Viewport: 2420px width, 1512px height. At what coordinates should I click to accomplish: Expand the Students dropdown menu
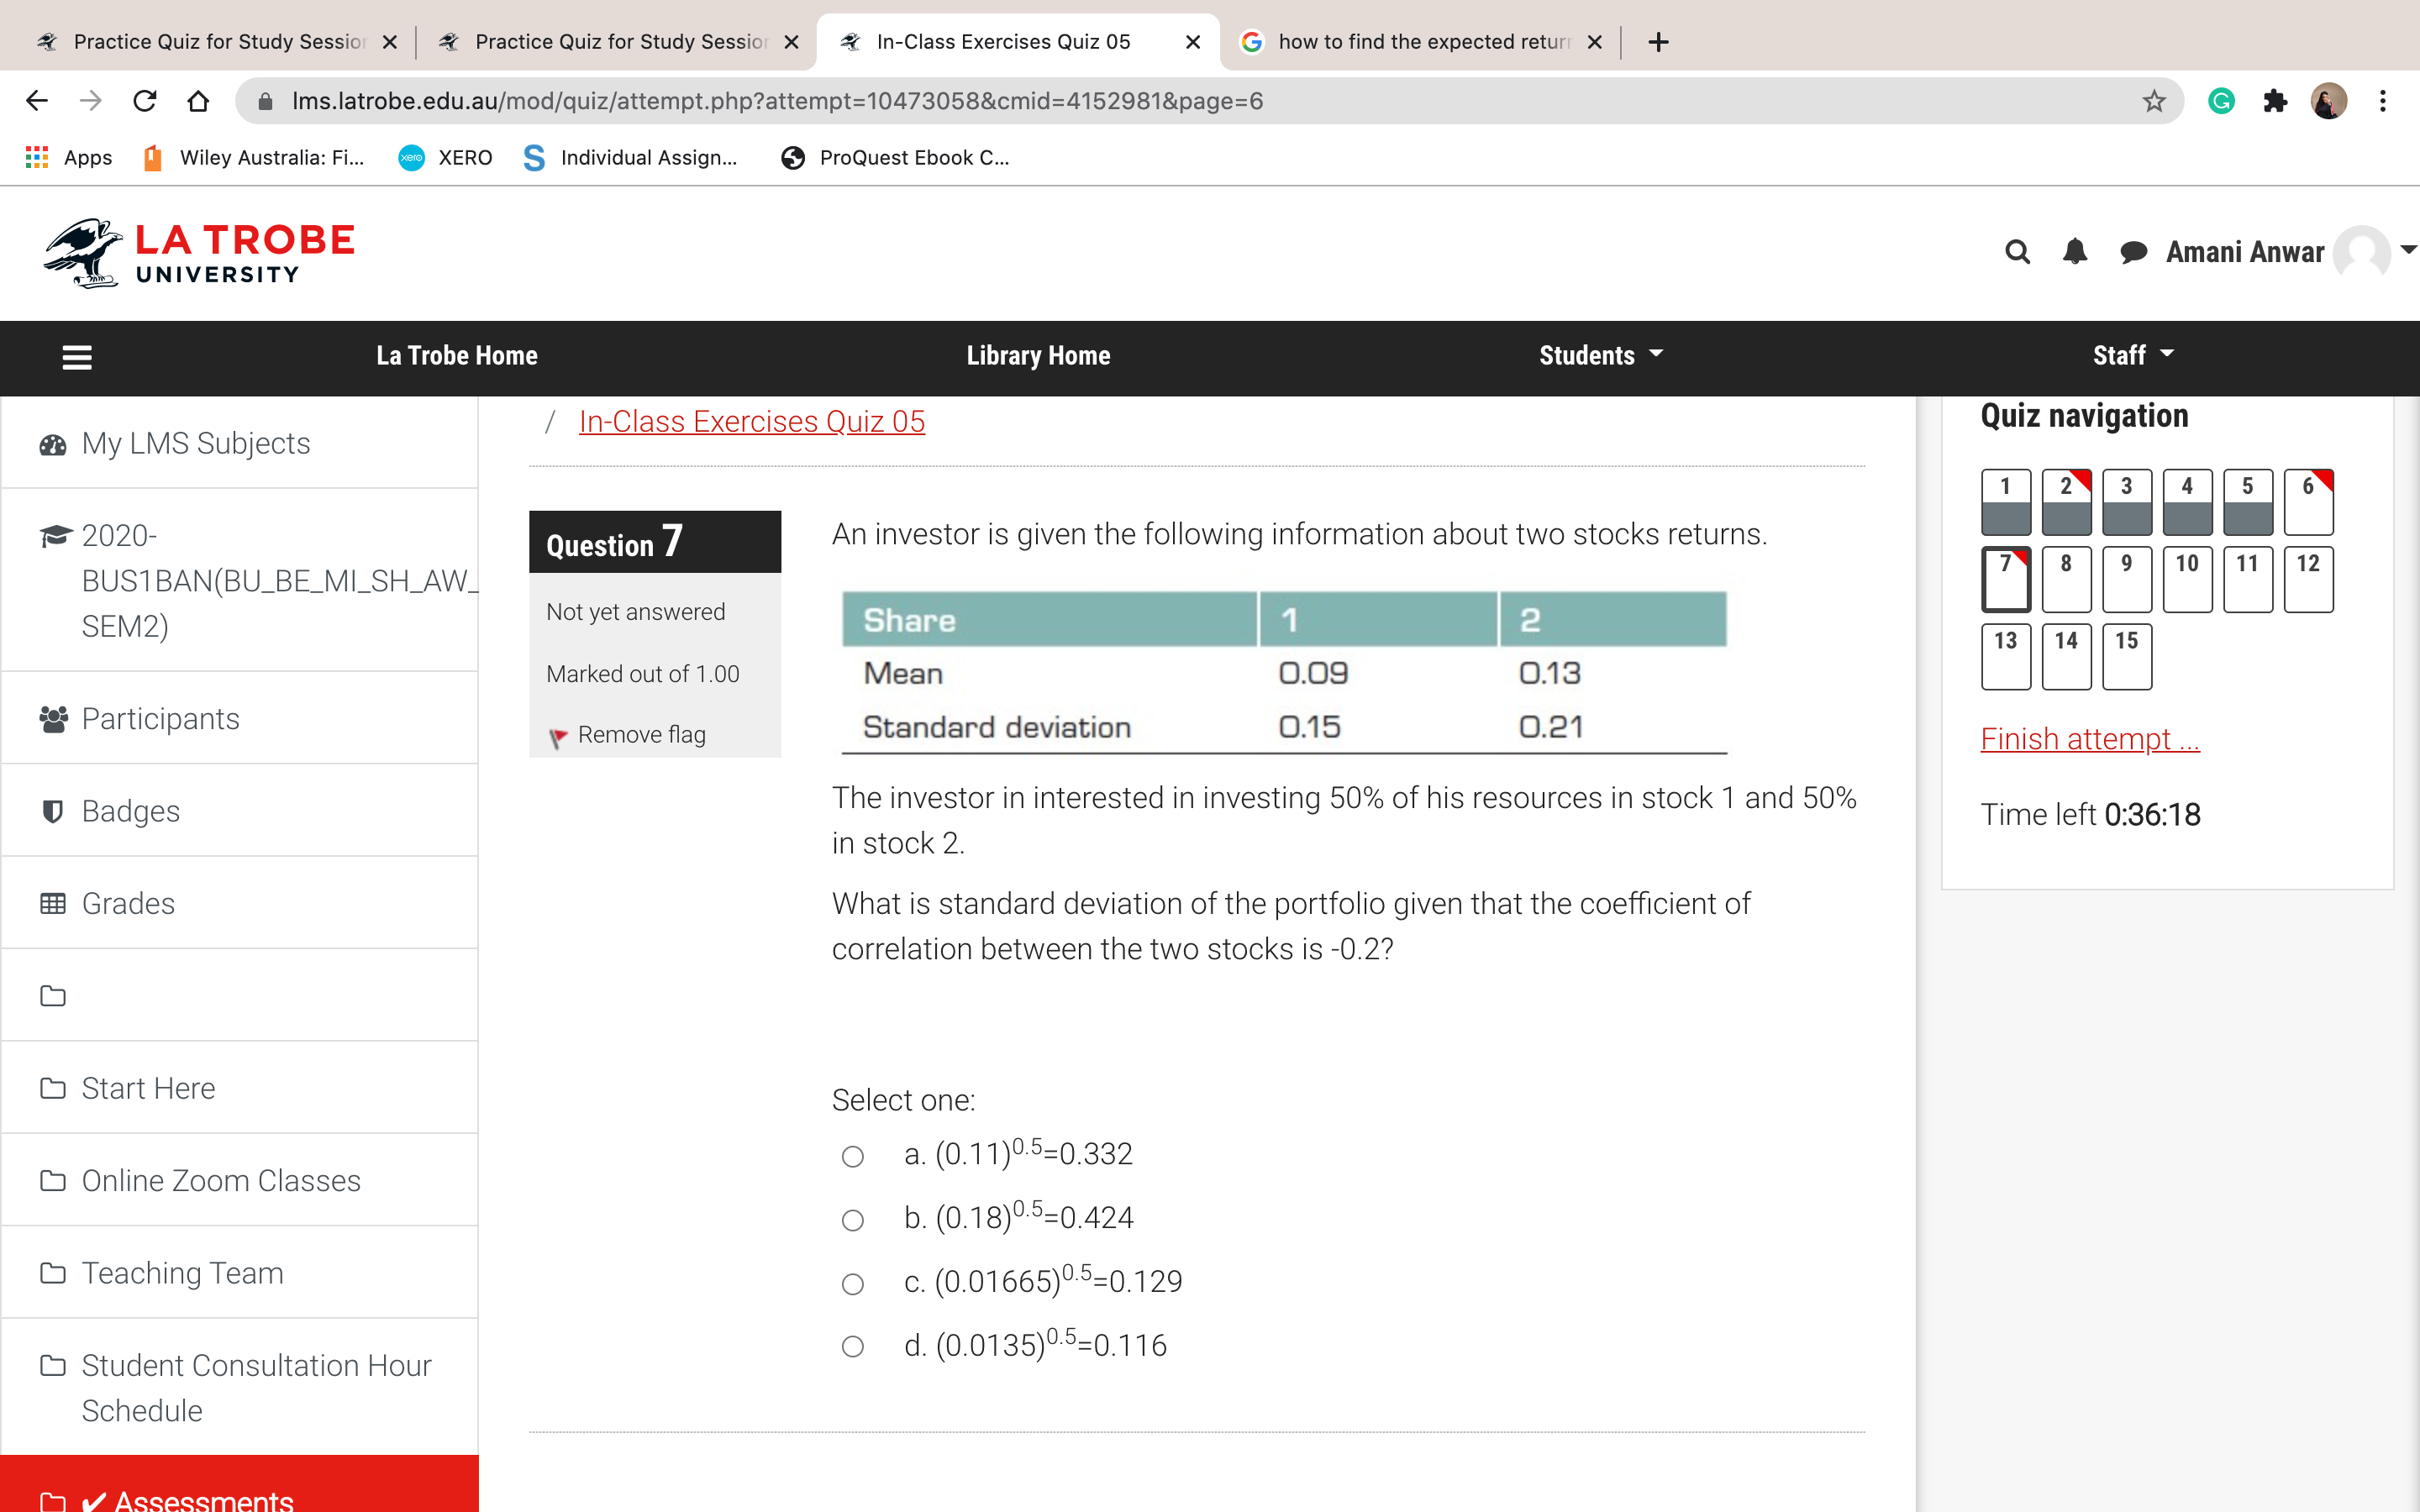coord(1600,355)
